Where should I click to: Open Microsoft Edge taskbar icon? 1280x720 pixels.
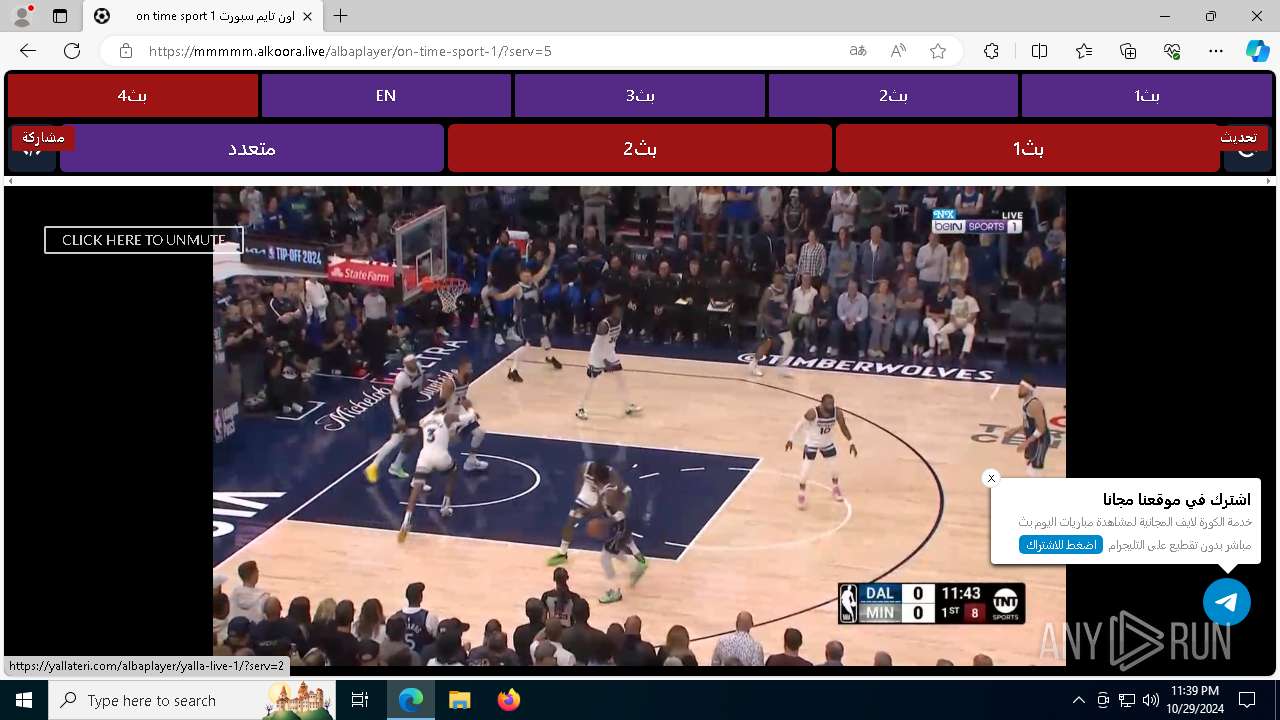(x=411, y=700)
